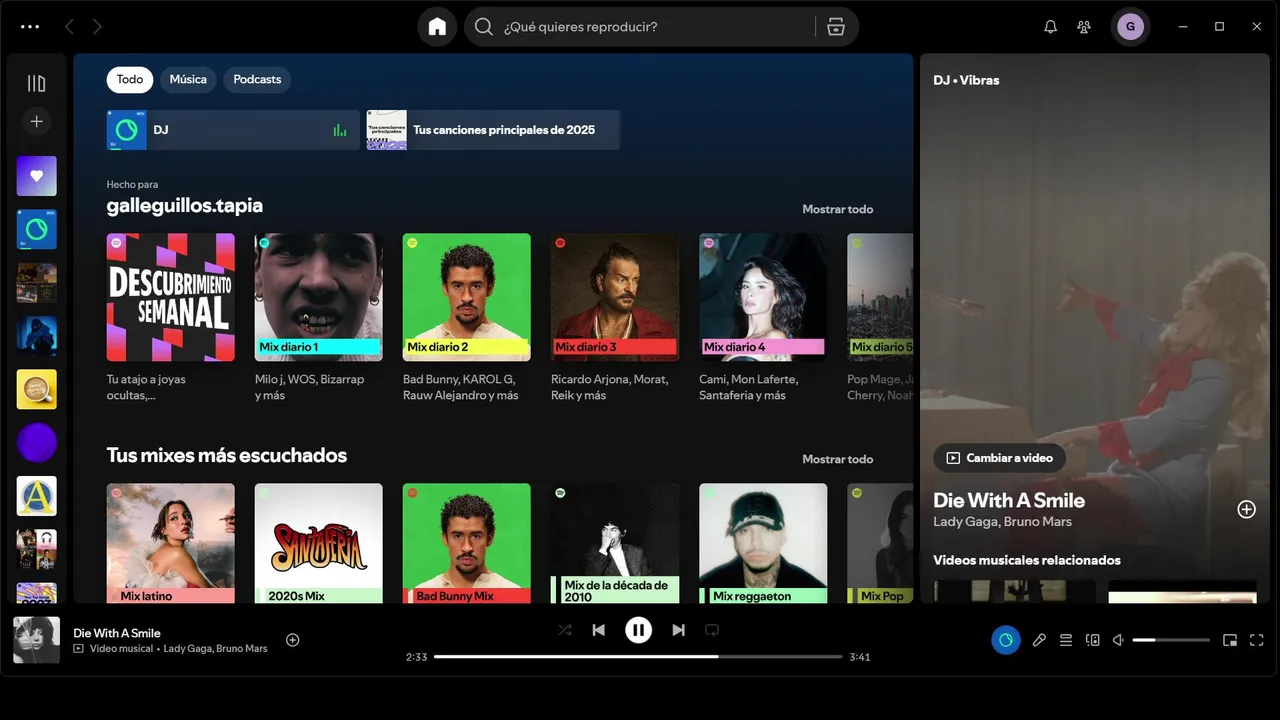Open Mix de la década de 2010
Viewport: 1280px width, 720px height.
coord(615,543)
